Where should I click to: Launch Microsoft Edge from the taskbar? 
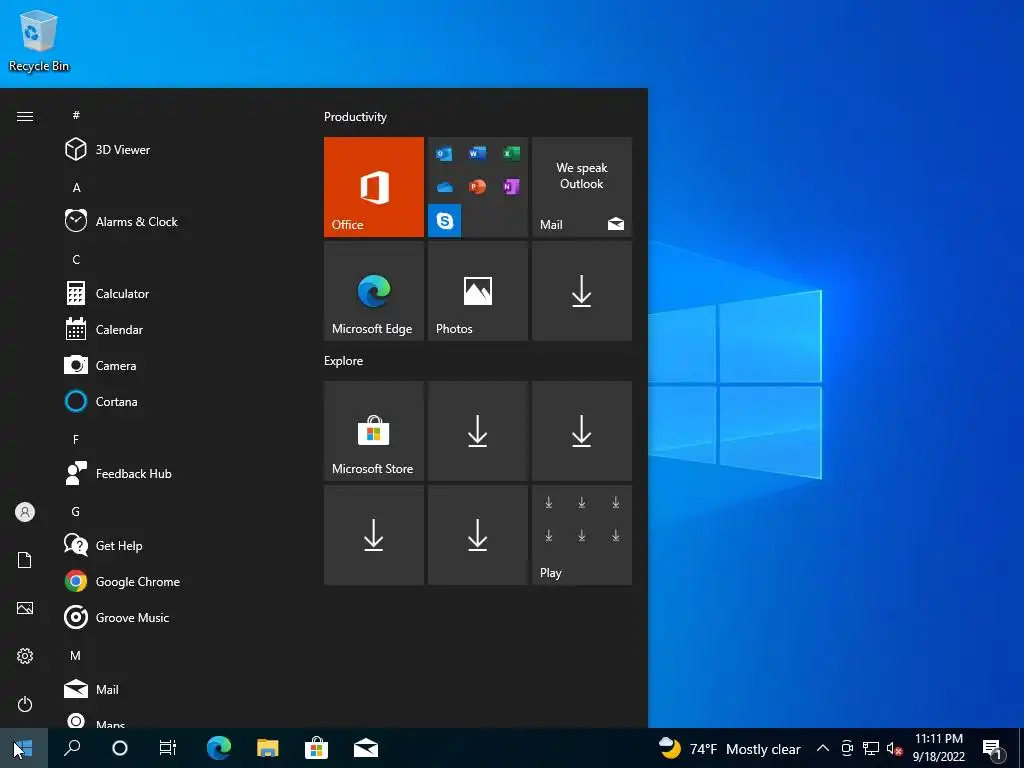click(219, 748)
